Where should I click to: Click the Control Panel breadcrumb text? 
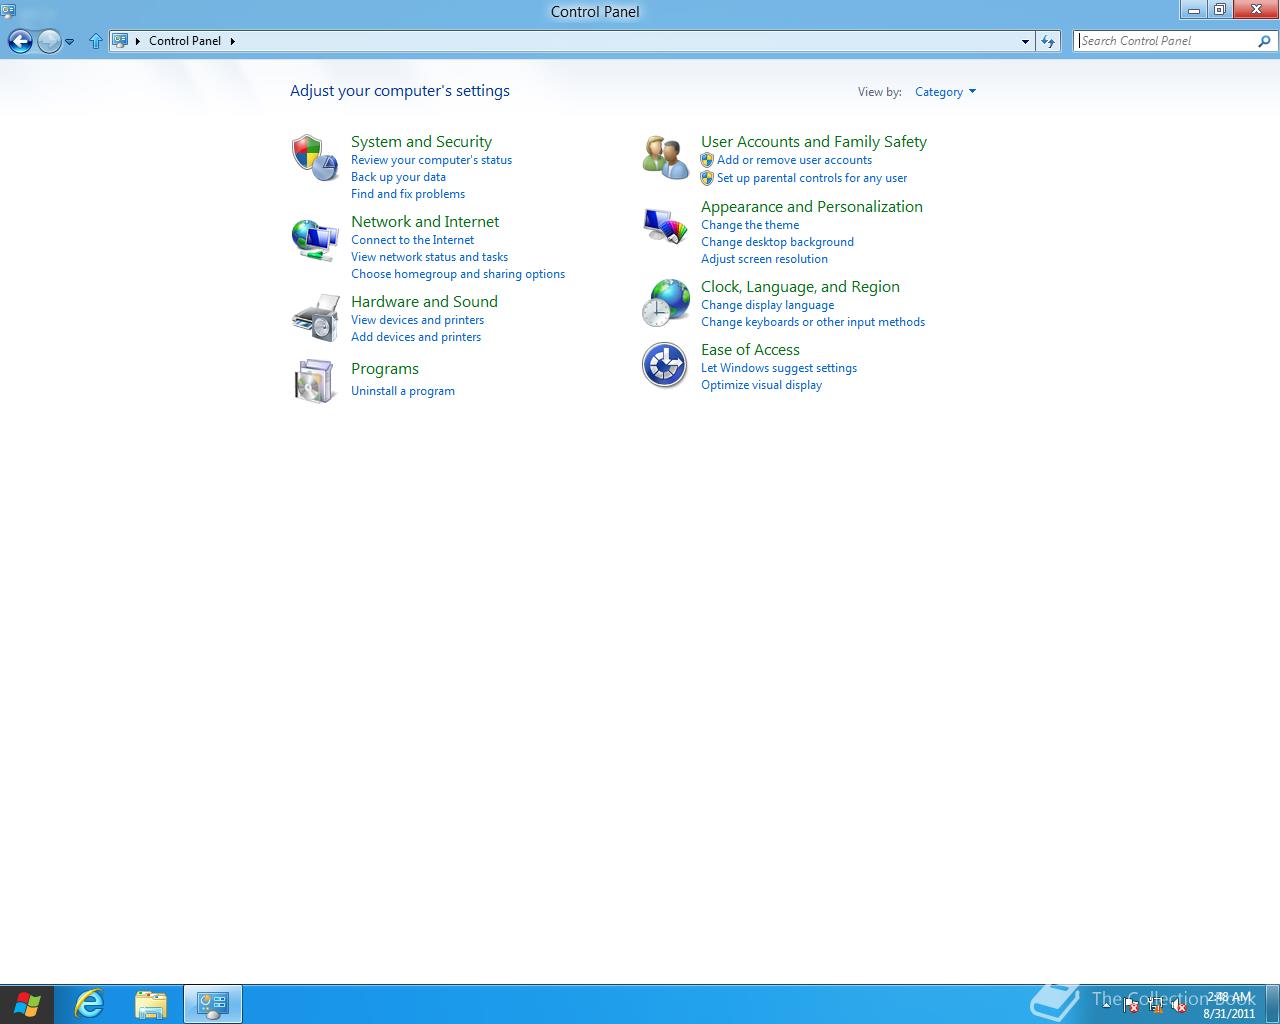[185, 41]
